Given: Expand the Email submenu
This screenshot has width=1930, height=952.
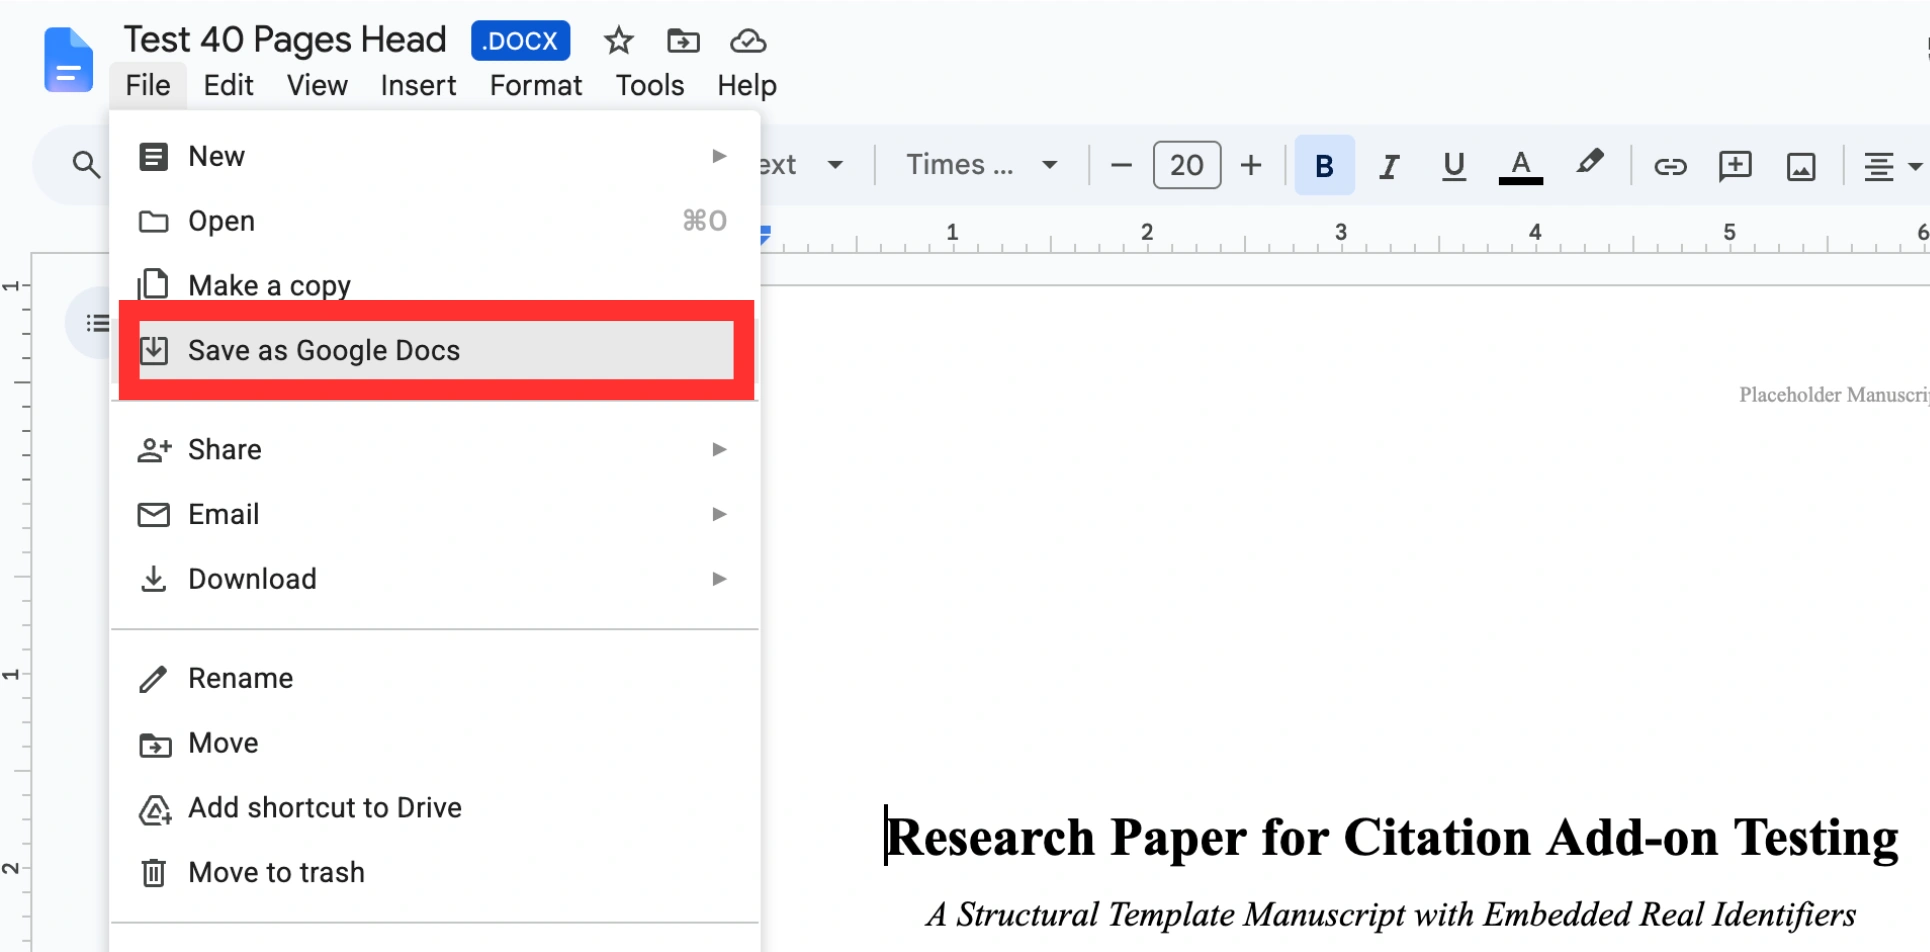Looking at the screenshot, I should point(434,514).
